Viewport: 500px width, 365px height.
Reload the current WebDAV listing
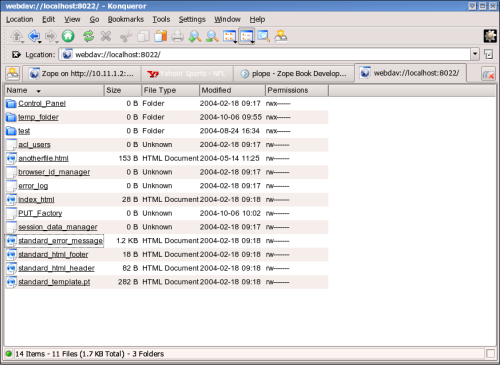click(x=89, y=36)
